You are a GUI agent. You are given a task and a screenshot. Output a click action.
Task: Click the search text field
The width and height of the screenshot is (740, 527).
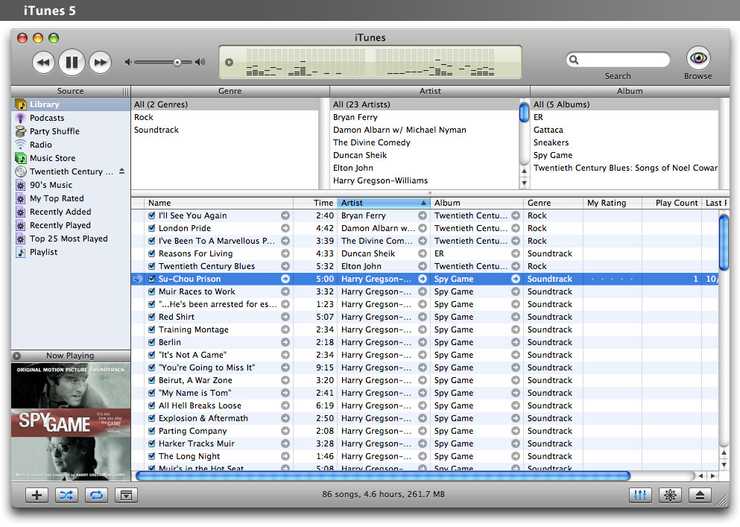click(x=618, y=60)
